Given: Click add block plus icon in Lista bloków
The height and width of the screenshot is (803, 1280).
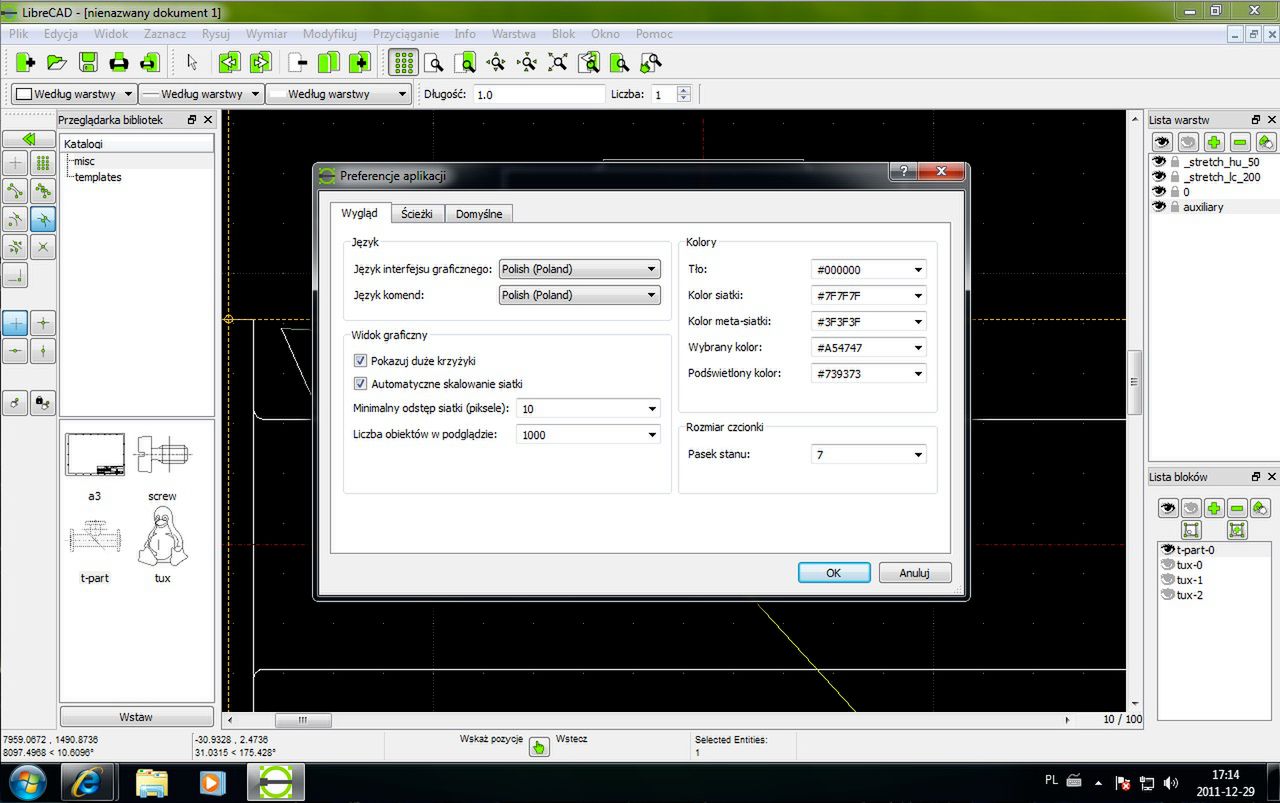Looking at the screenshot, I should click(1214, 508).
